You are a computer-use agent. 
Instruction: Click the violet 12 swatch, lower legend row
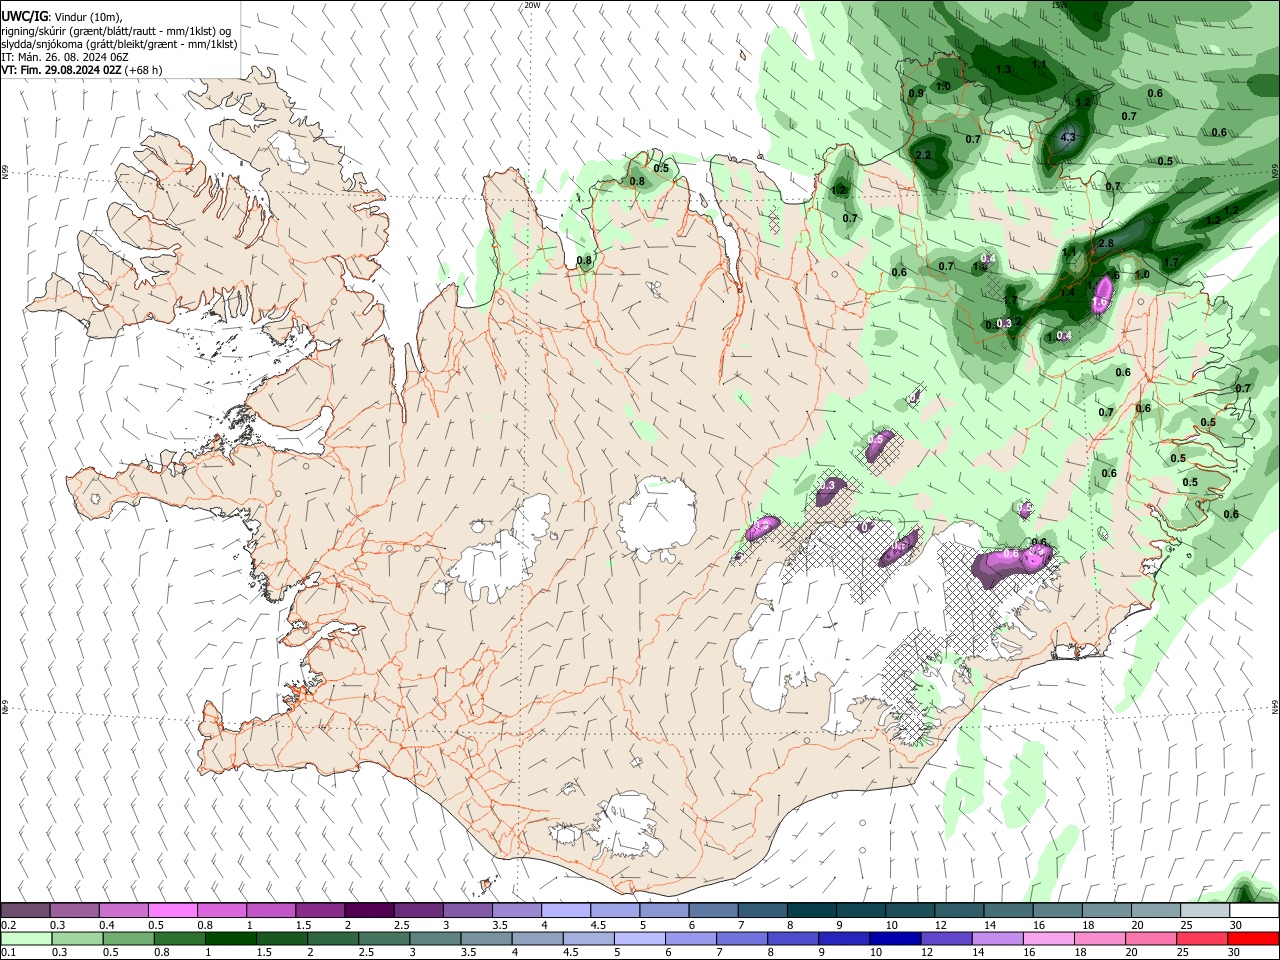tap(944, 938)
